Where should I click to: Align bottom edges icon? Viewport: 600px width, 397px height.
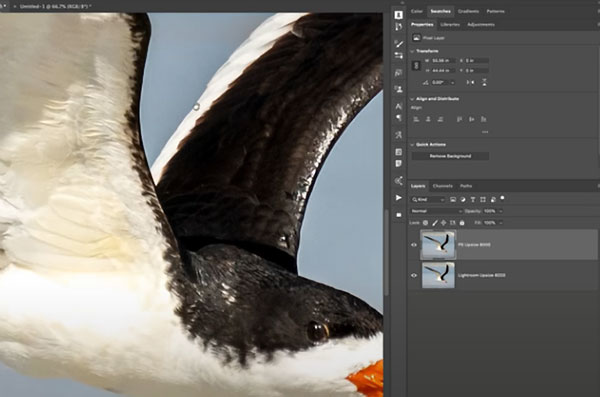[484, 119]
